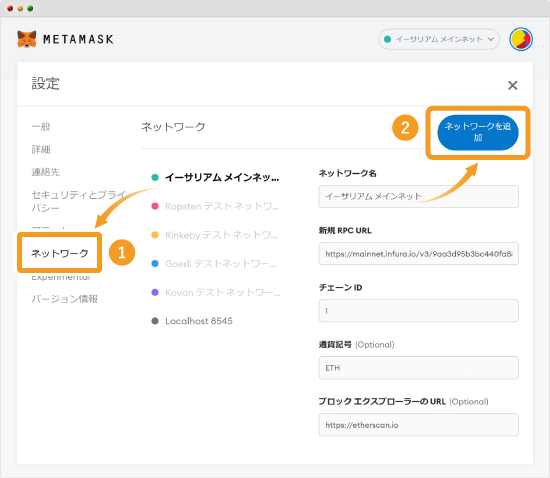Click the pink dot beside Ropsten
Screen dimensions: 550x478
[x=155, y=206]
